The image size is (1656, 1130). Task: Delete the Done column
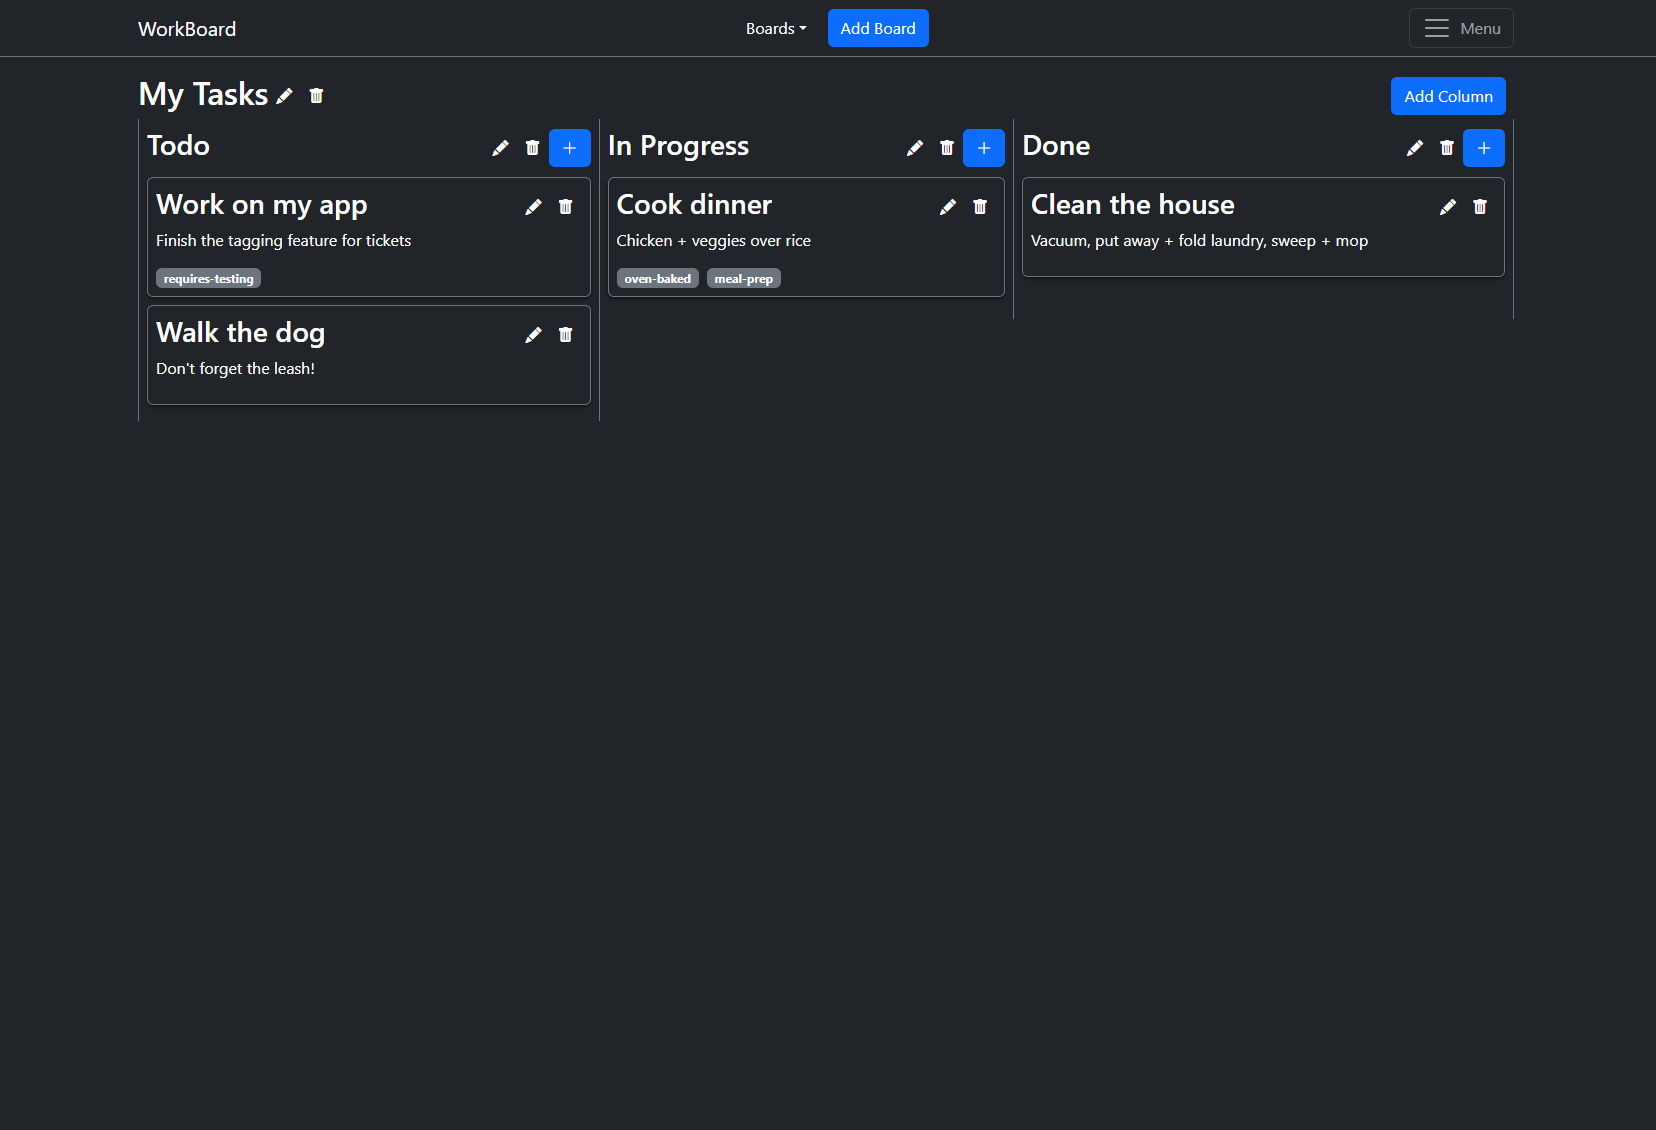tap(1447, 148)
